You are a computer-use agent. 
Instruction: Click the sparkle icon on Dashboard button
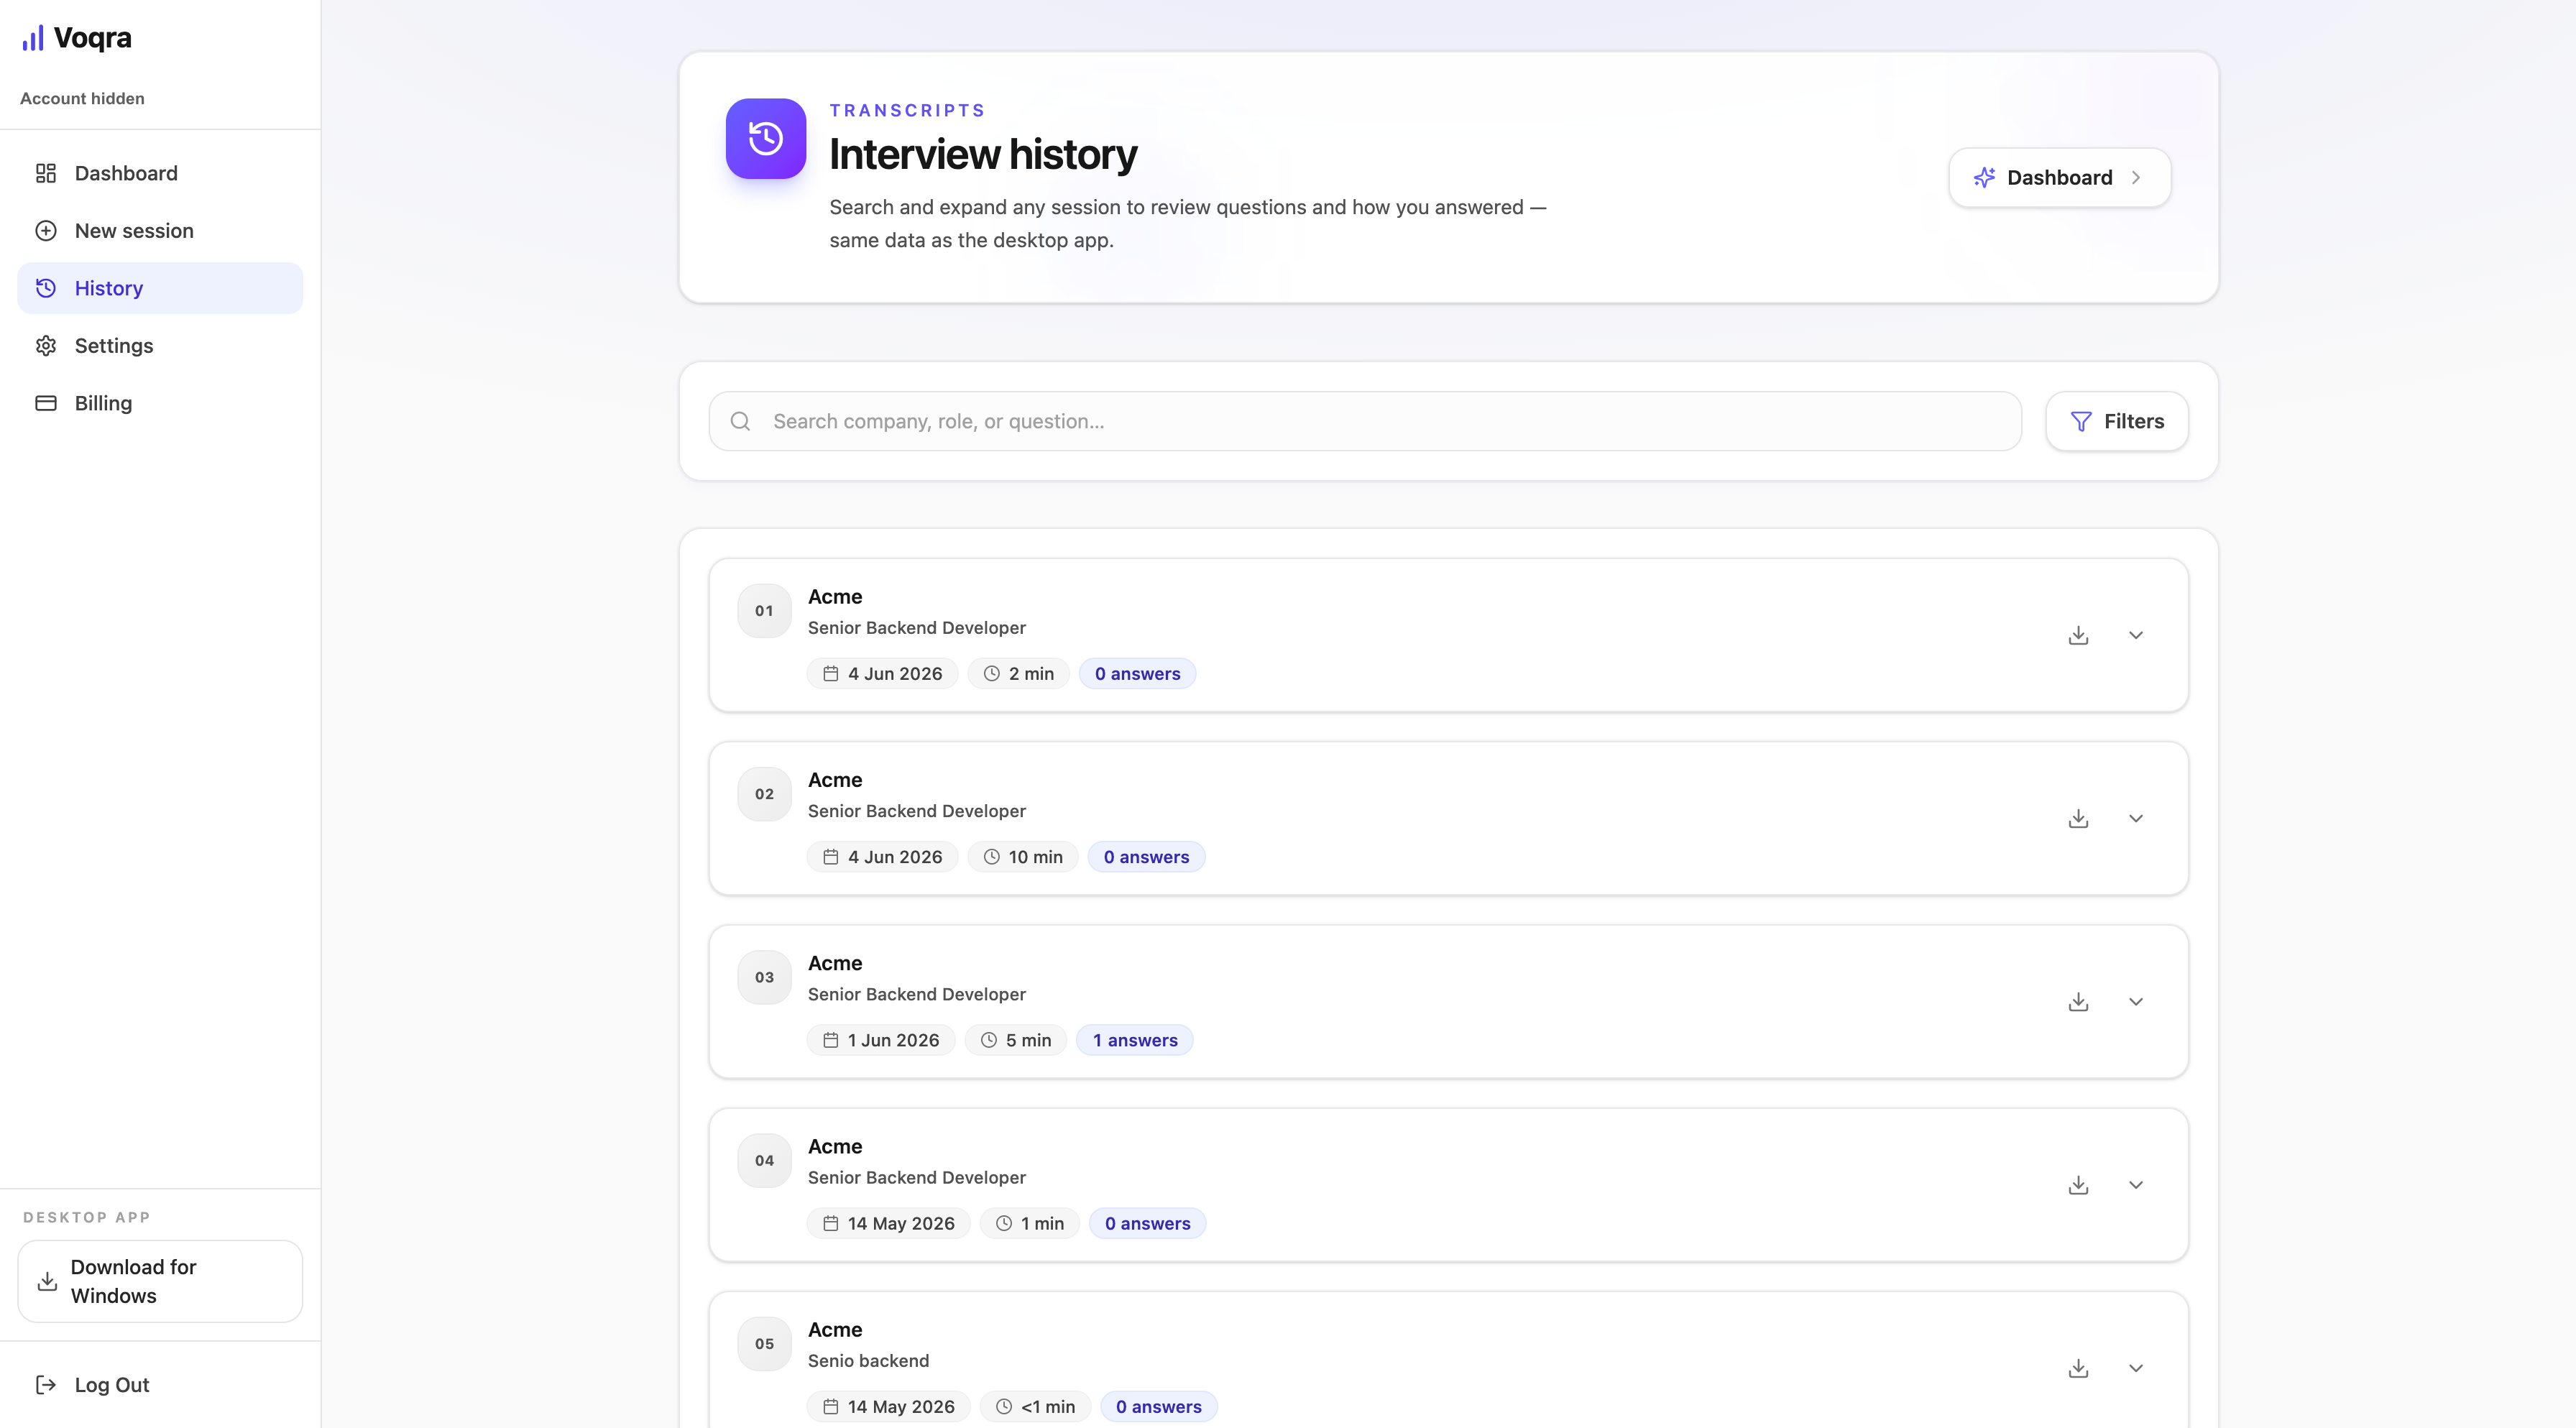click(1984, 178)
